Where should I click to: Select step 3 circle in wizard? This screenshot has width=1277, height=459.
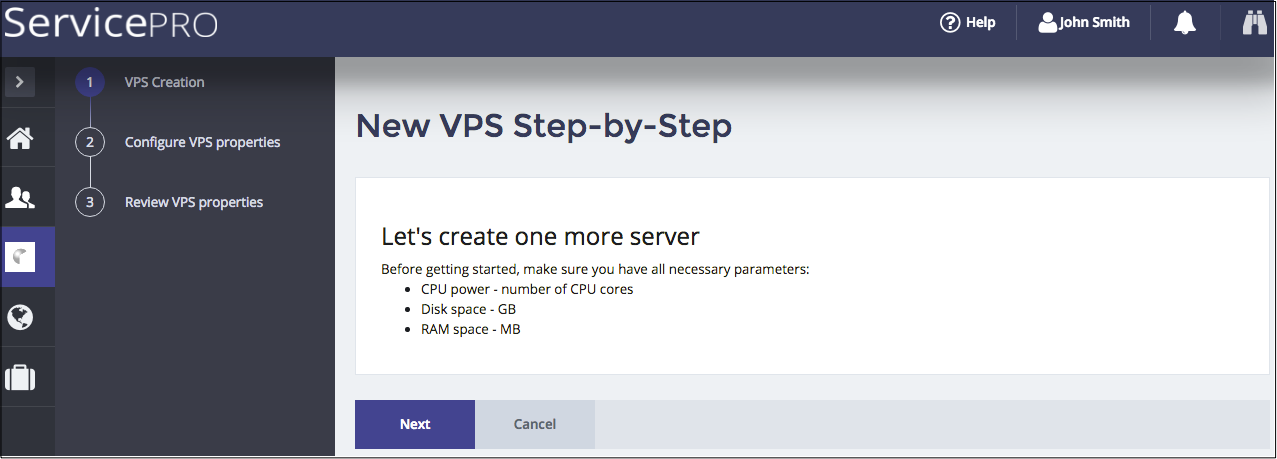90,202
